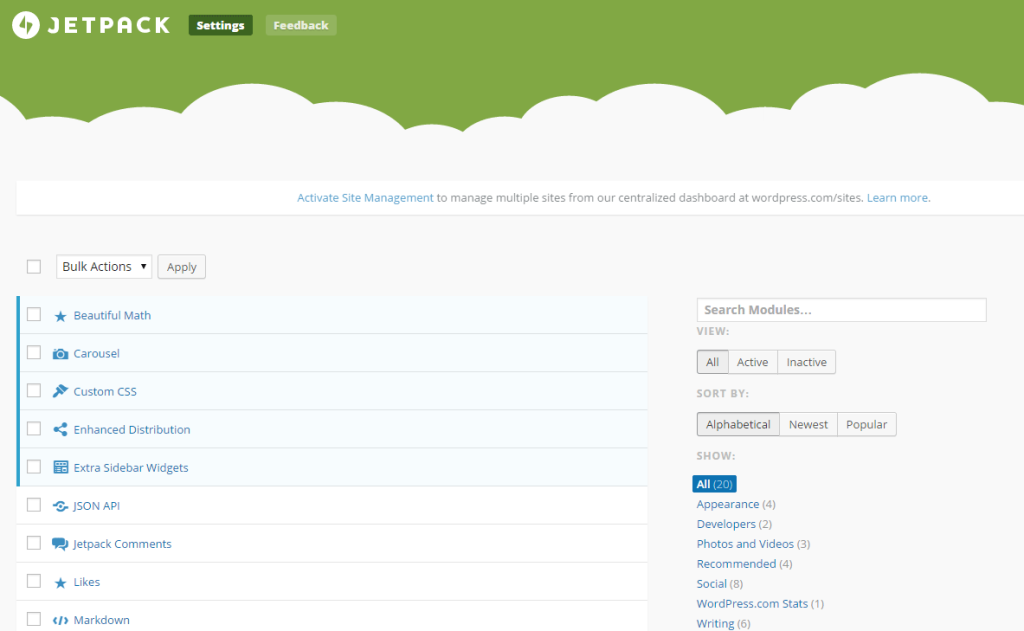Filter modules by the Writing category
This screenshot has width=1024, height=631.
(715, 622)
